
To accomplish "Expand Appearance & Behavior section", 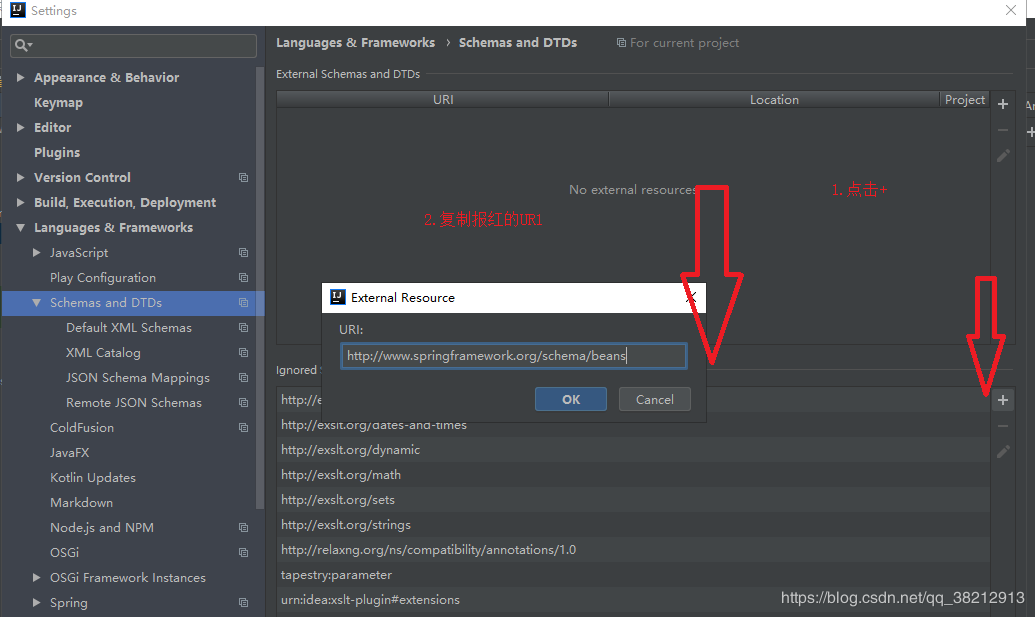I will [20, 77].
